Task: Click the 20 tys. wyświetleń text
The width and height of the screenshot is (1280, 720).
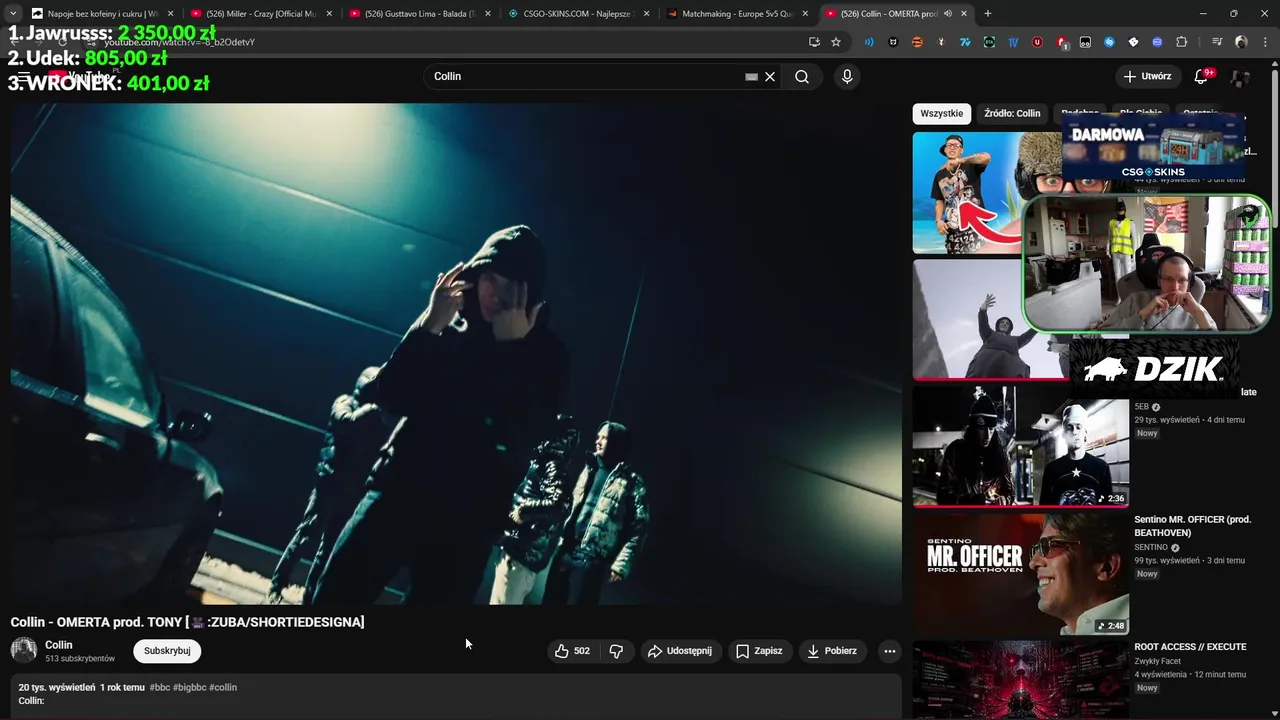Action: 57,687
